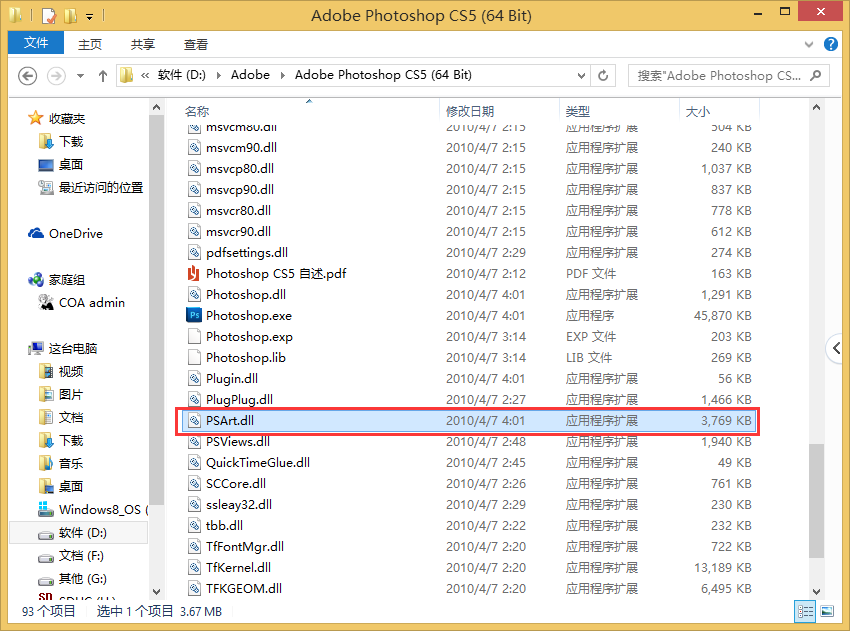
Task: Select file SCCore.dll
Action: [x=236, y=484]
